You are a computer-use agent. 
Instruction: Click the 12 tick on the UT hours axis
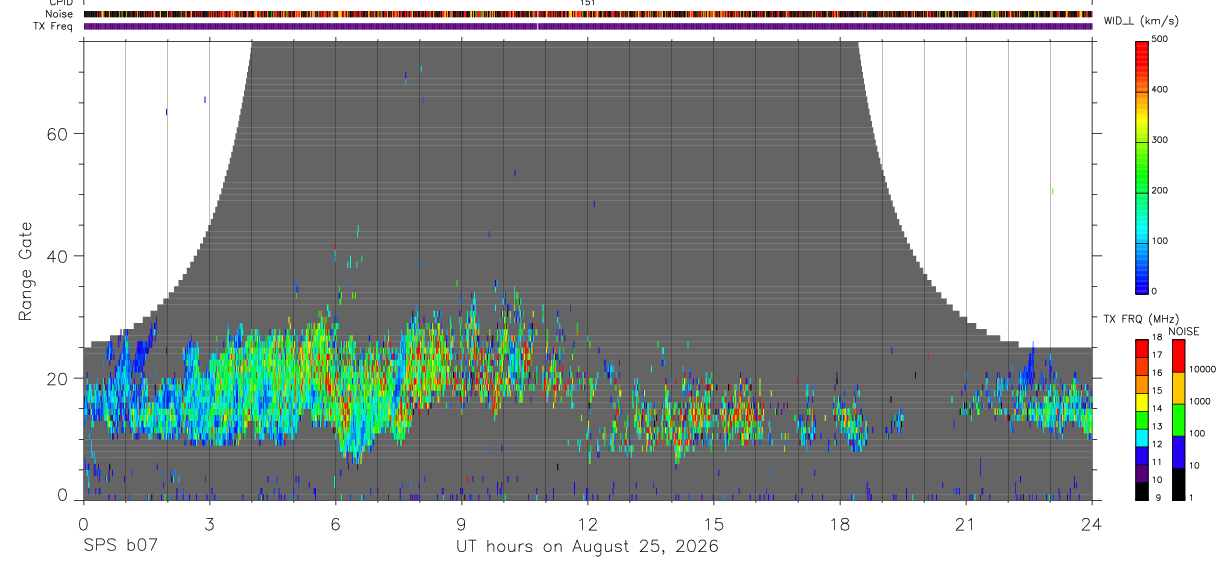[588, 525]
